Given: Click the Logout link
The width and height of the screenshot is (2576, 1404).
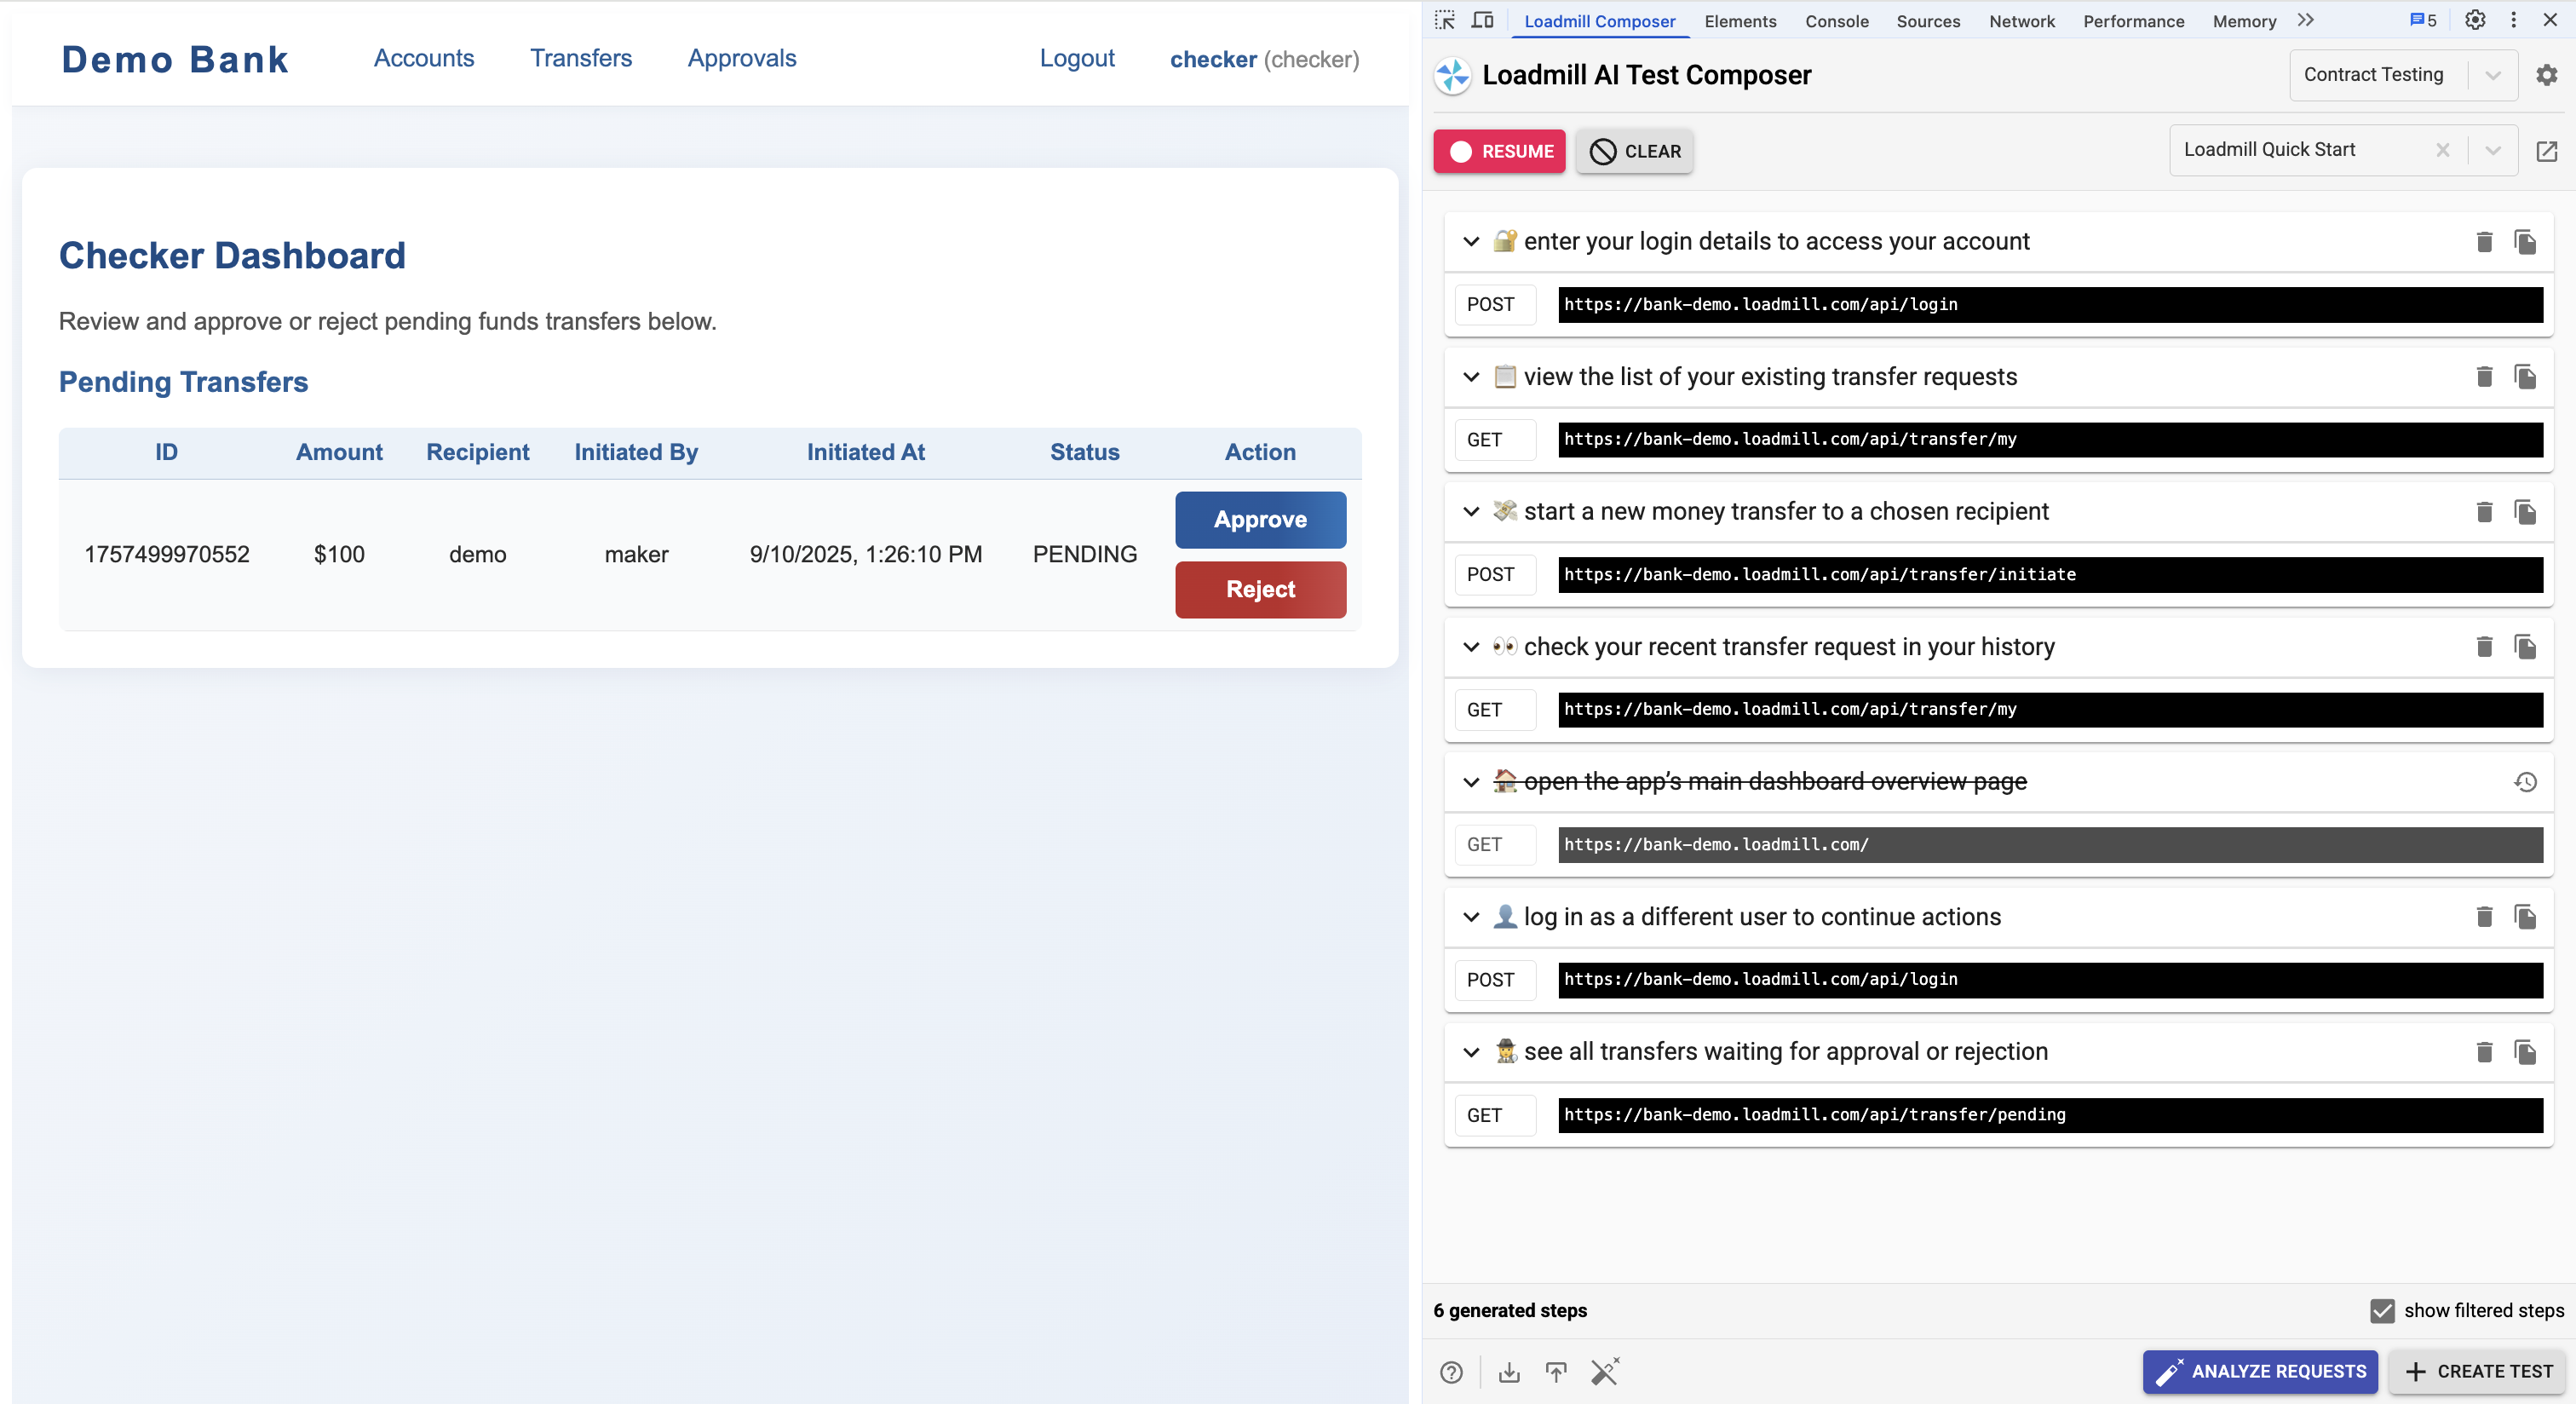Looking at the screenshot, I should pyautogui.click(x=1076, y=58).
